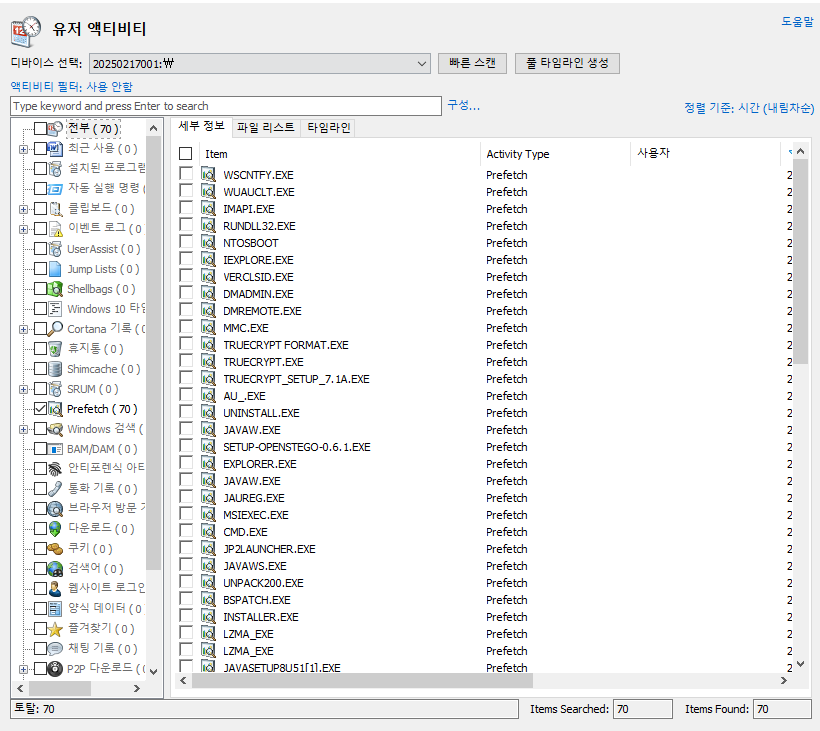Focus the keyword search input field
Screen dimensions: 820x731
[226, 106]
